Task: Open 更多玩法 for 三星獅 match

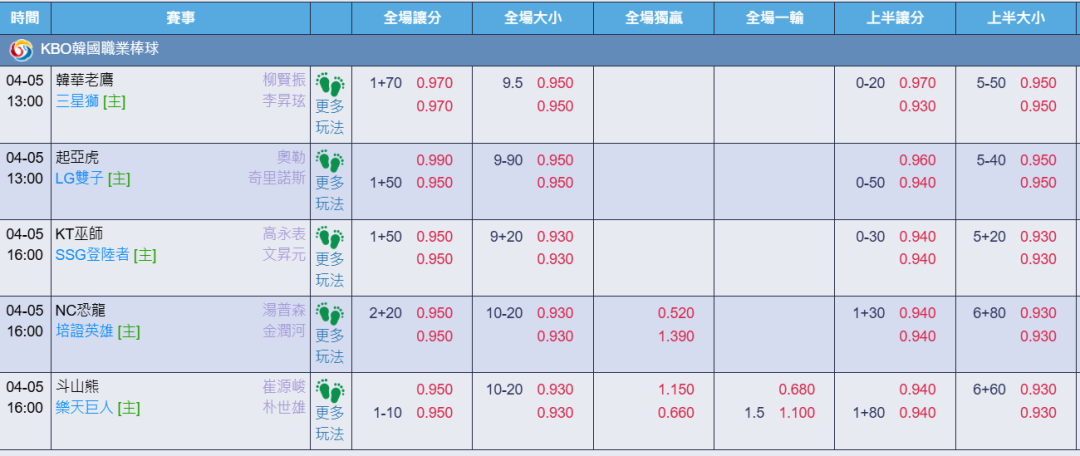Action: [x=330, y=117]
